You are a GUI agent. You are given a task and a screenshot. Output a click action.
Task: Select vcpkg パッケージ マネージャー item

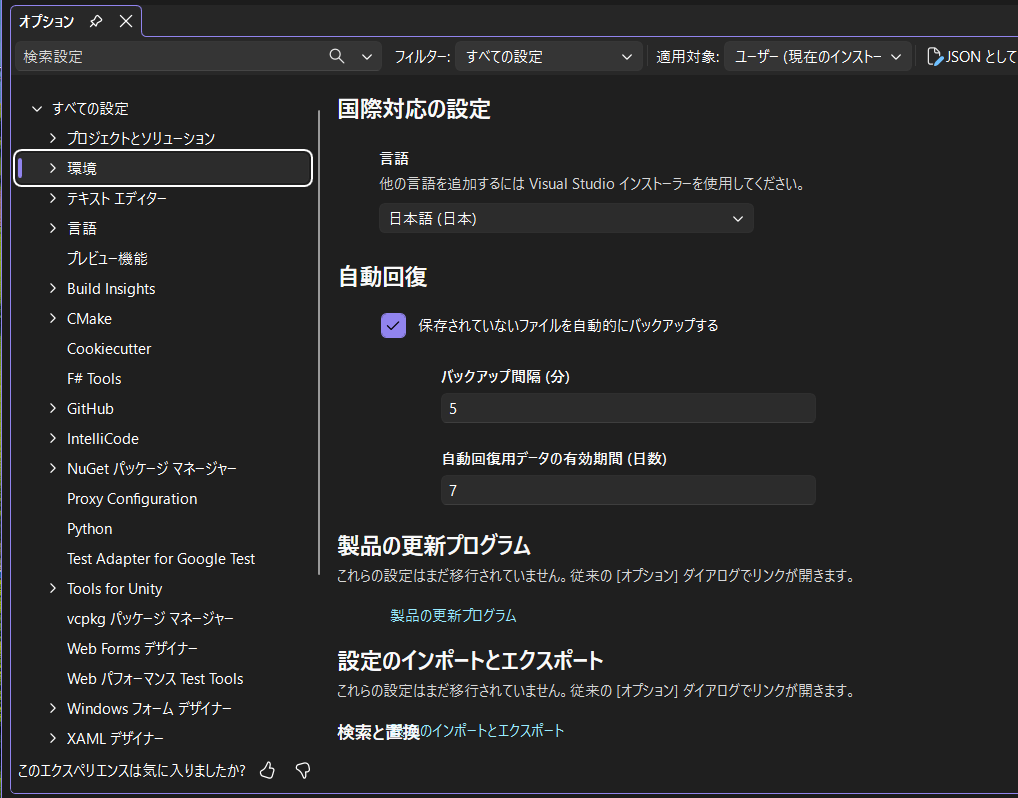(x=150, y=619)
